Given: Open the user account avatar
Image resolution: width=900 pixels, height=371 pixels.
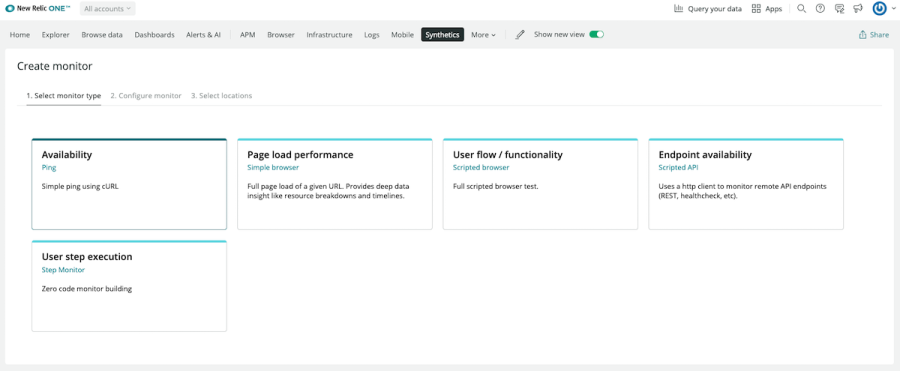Looking at the screenshot, I should (879, 9).
